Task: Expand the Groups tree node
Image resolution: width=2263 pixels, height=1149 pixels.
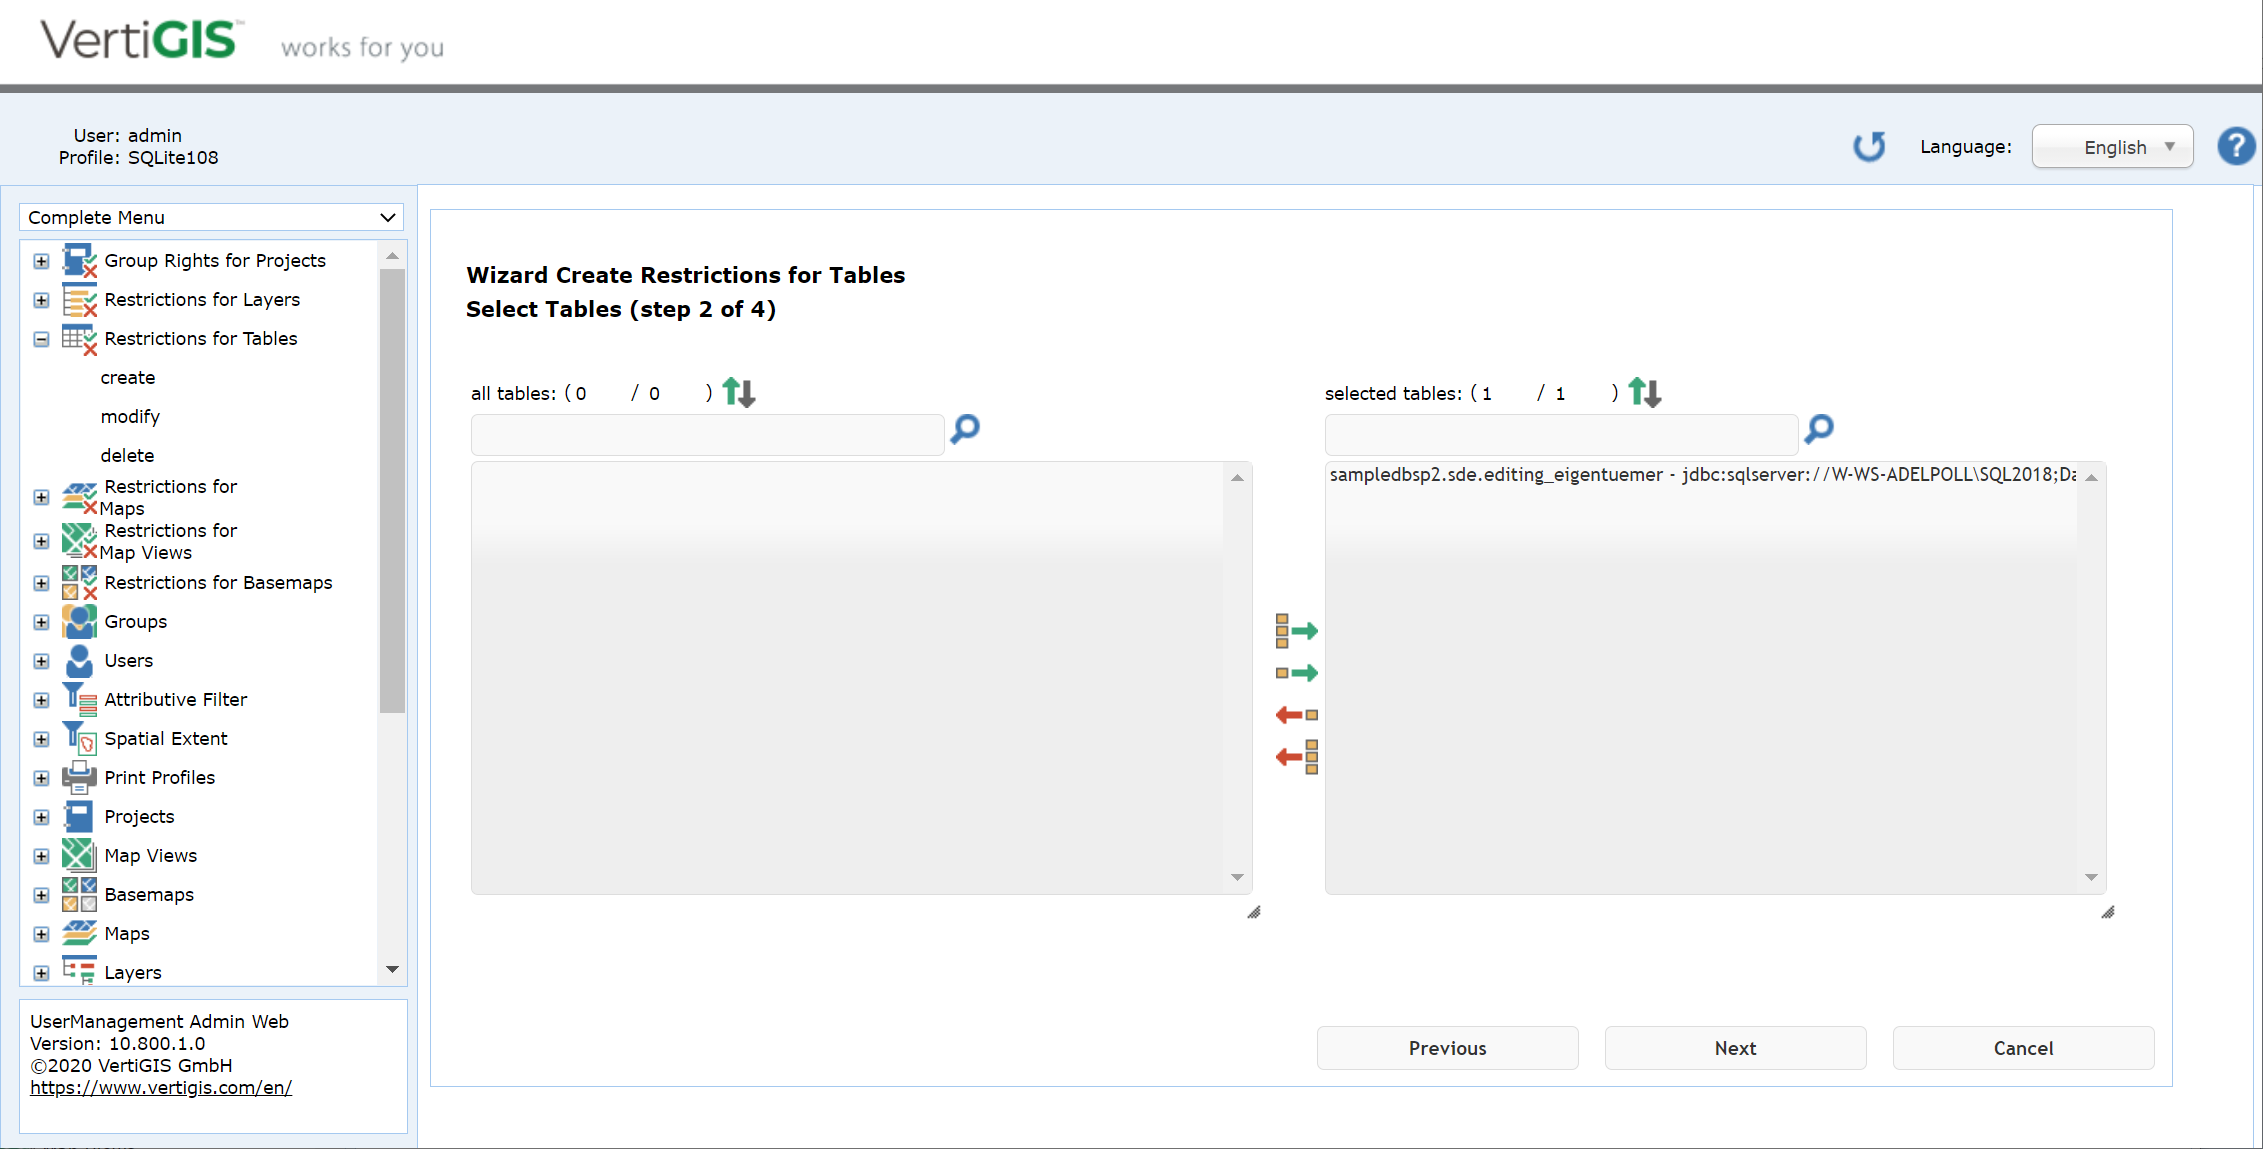Action: (41, 621)
